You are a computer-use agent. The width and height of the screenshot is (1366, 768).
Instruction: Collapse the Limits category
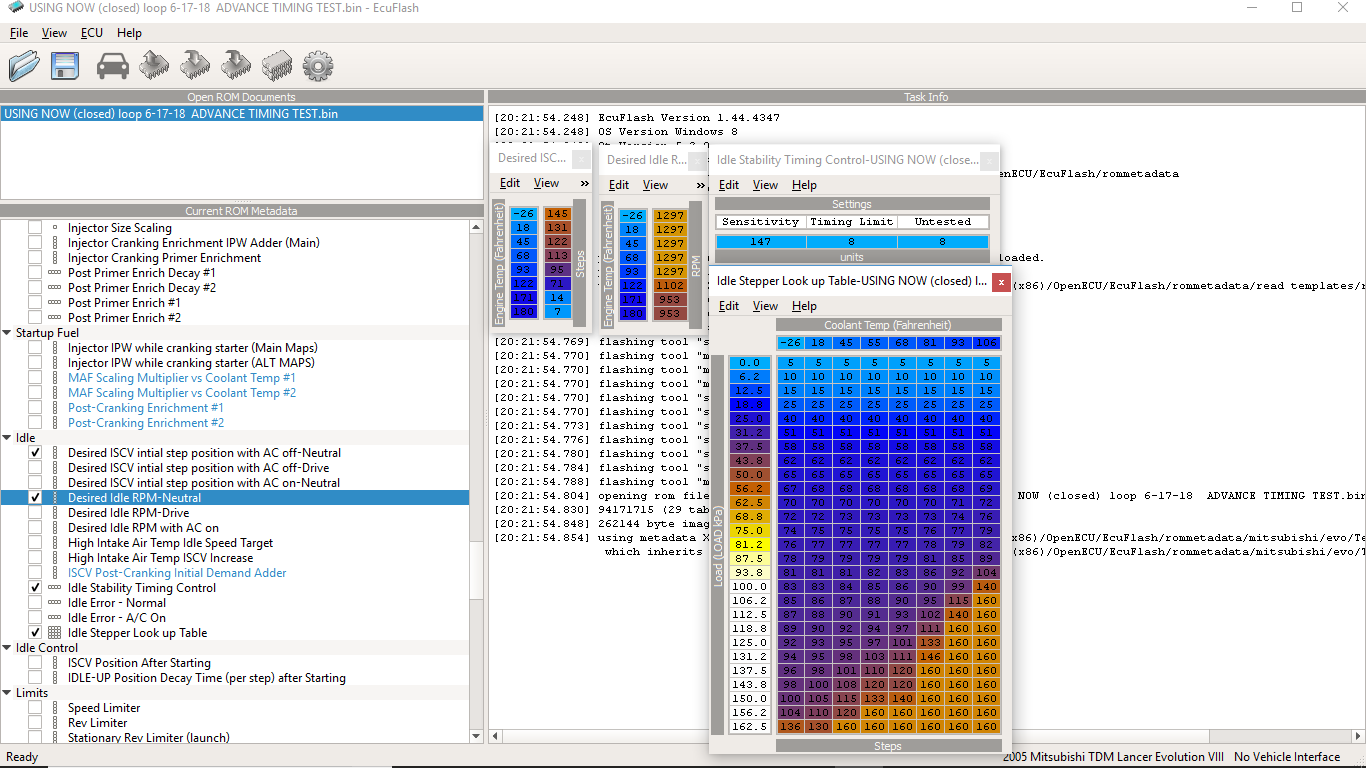pyautogui.click(x=8, y=693)
